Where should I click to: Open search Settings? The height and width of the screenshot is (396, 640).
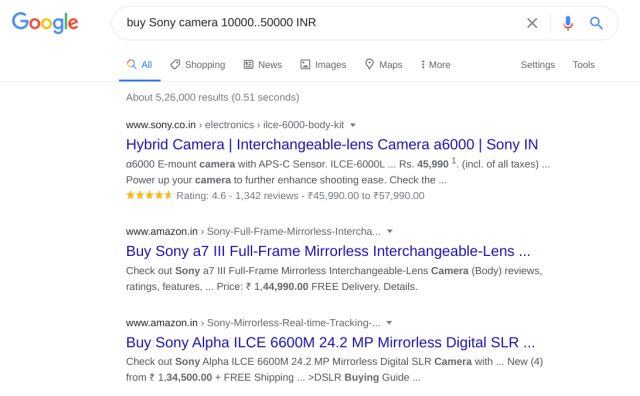[x=538, y=65]
